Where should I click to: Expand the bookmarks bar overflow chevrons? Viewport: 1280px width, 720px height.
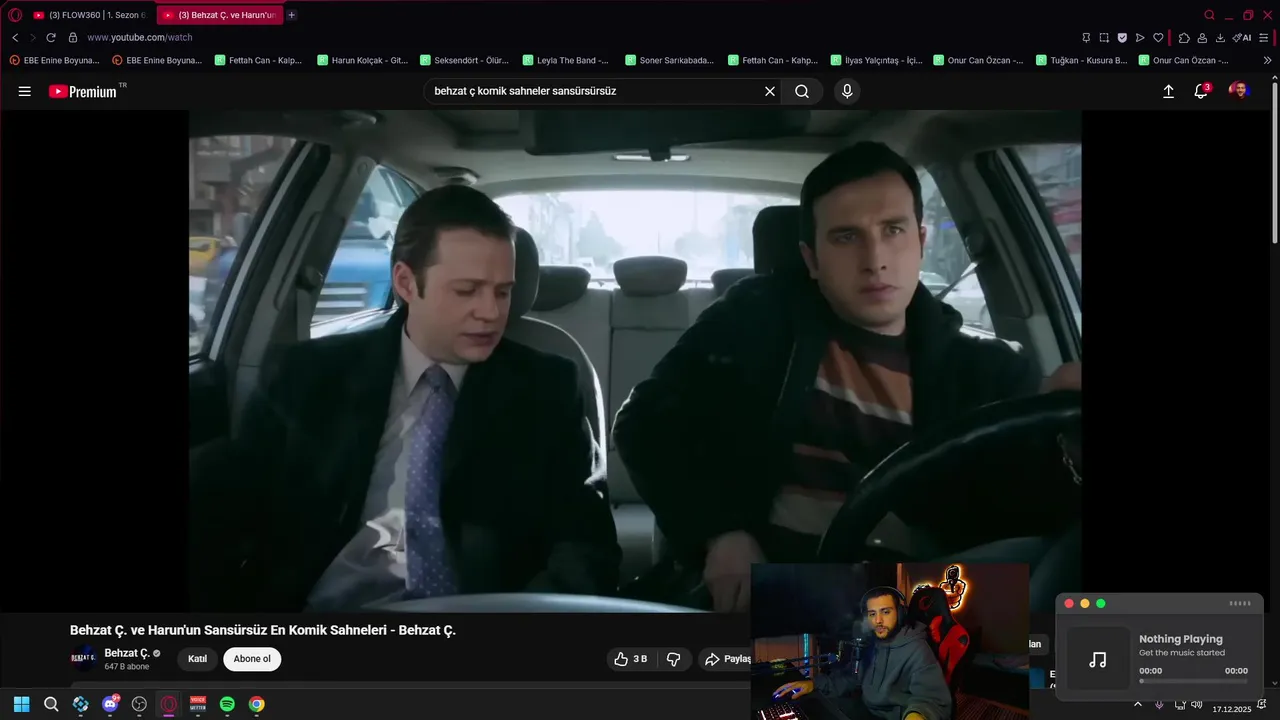(x=1267, y=60)
